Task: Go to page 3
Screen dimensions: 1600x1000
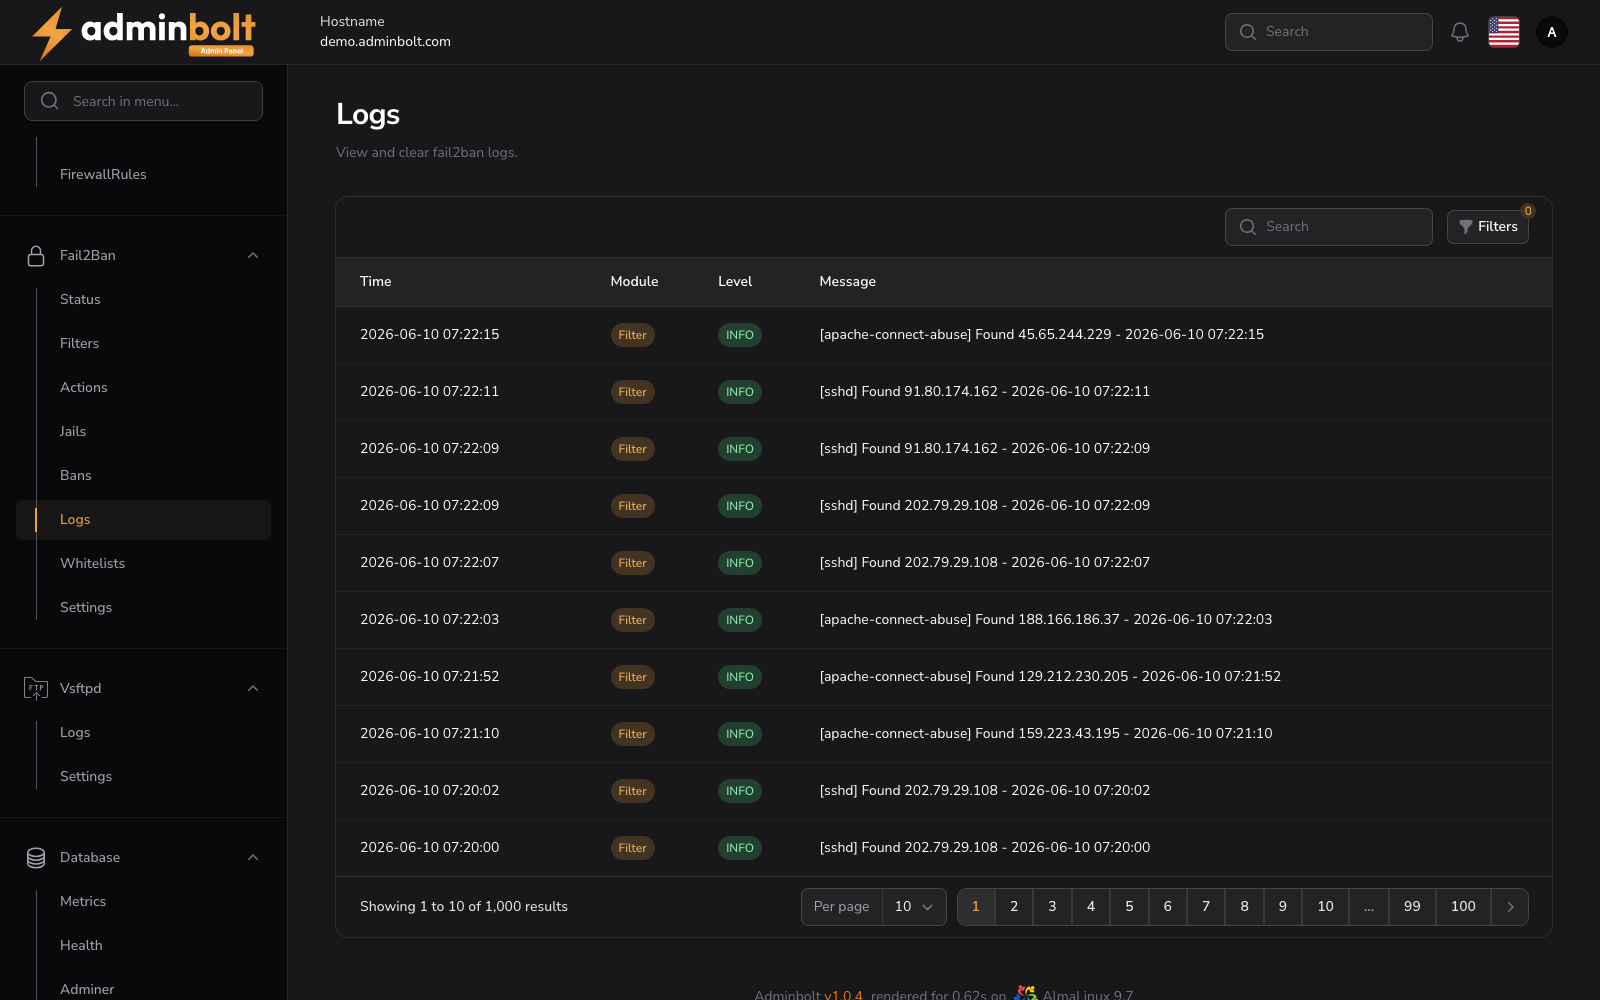Action: coord(1052,907)
